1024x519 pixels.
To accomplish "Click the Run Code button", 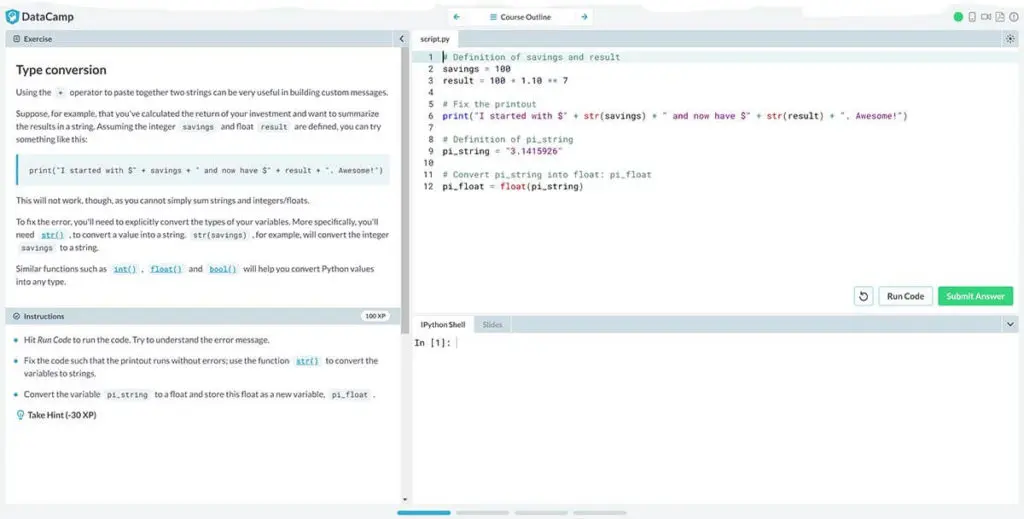I will point(905,296).
